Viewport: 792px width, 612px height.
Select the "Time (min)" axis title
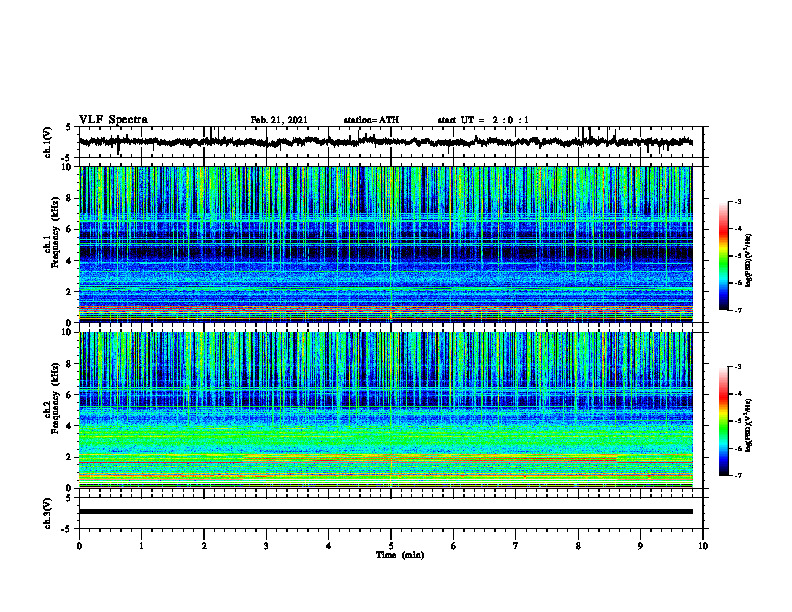[400, 555]
